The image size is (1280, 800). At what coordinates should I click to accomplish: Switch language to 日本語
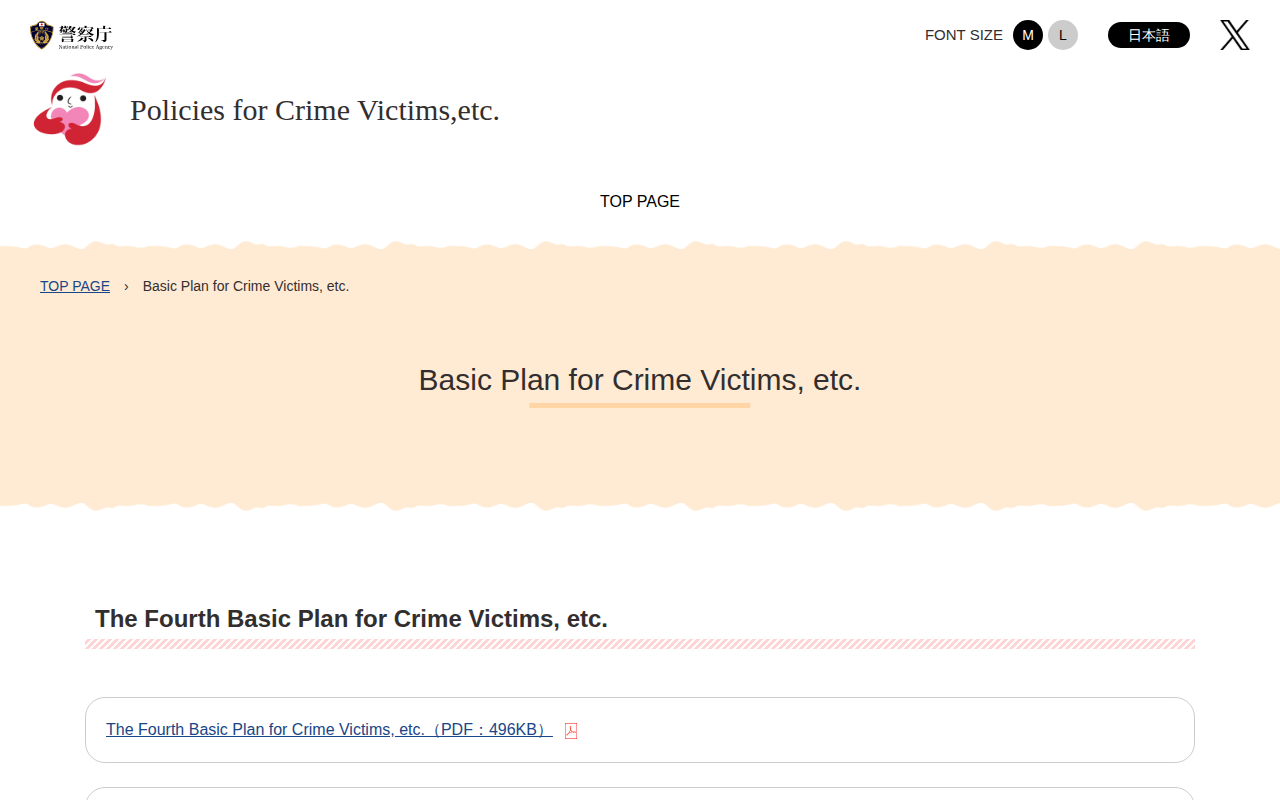1148,35
